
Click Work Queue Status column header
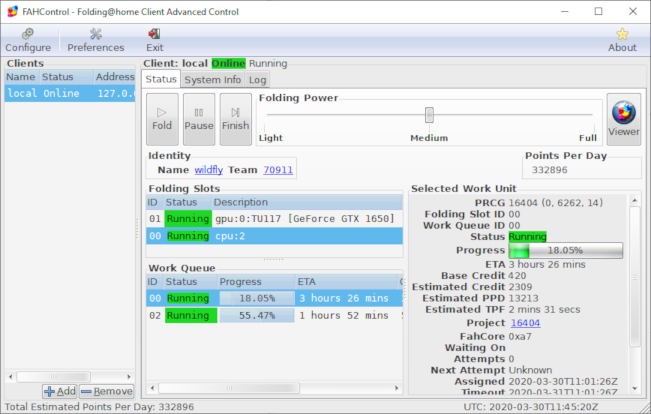point(190,282)
